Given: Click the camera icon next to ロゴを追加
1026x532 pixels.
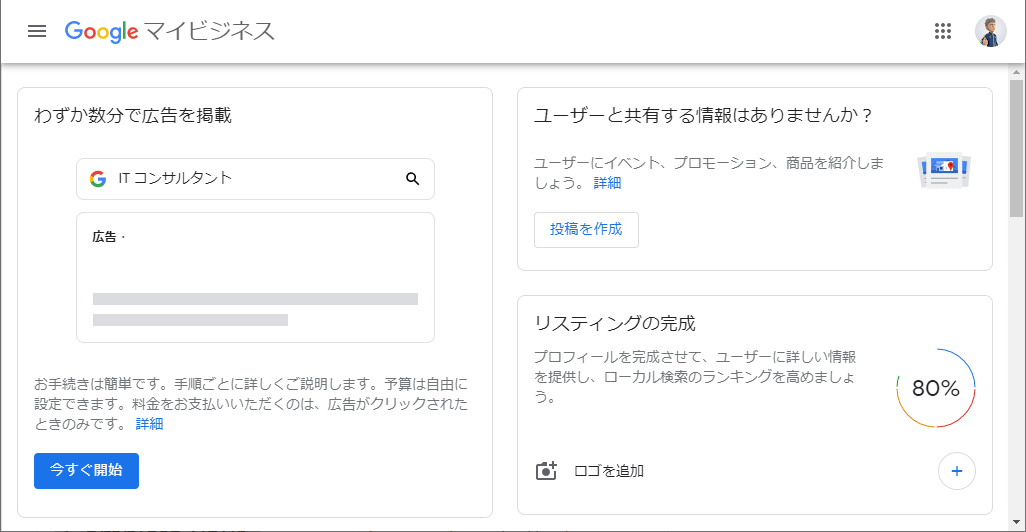Looking at the screenshot, I should pos(546,470).
